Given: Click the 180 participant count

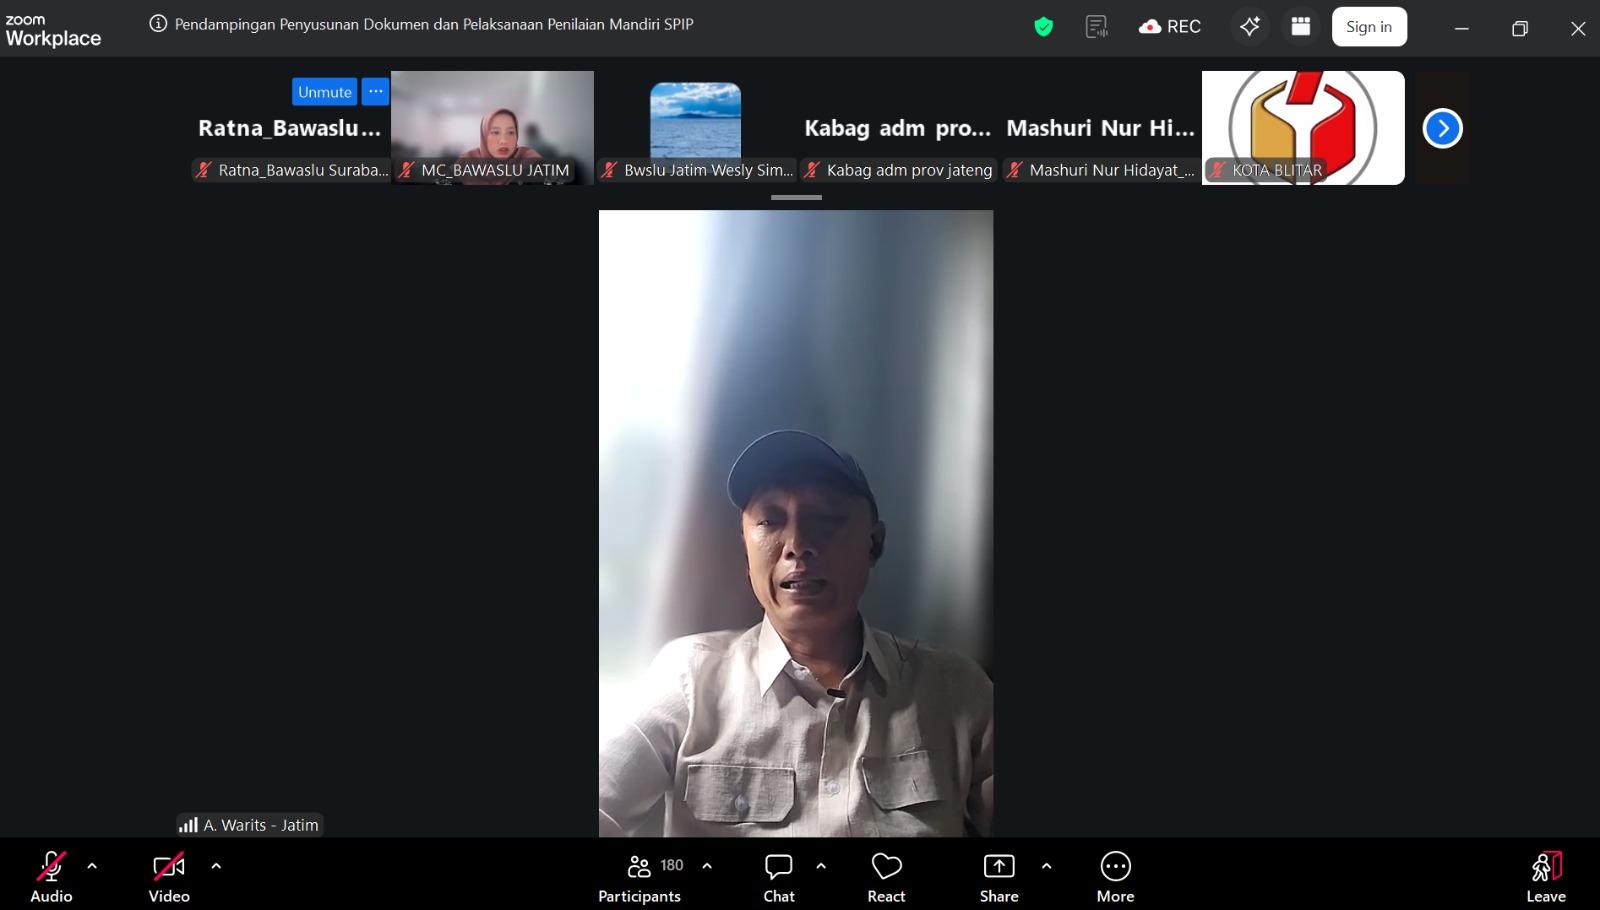Looking at the screenshot, I should 672,865.
